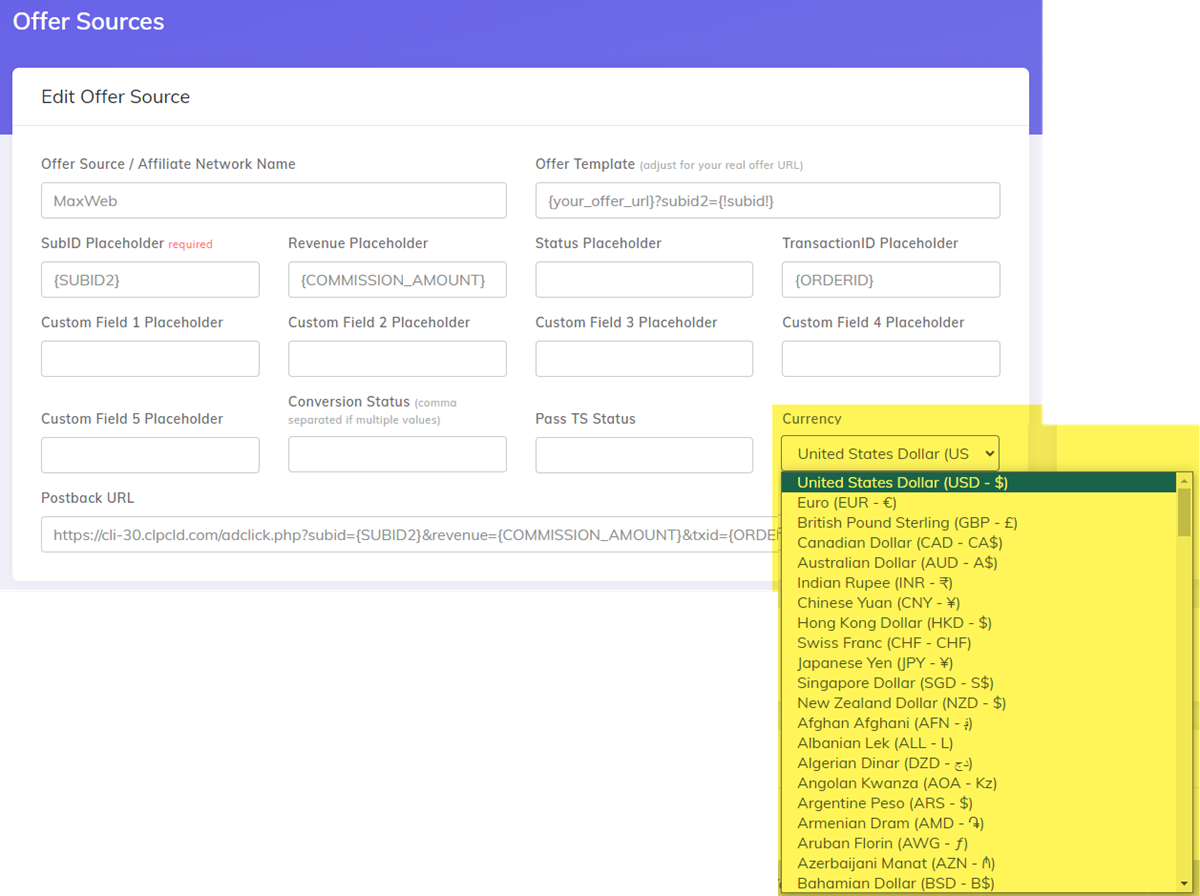Focus the TransactionID Placeholder field
The image size is (1200, 896).
click(890, 280)
